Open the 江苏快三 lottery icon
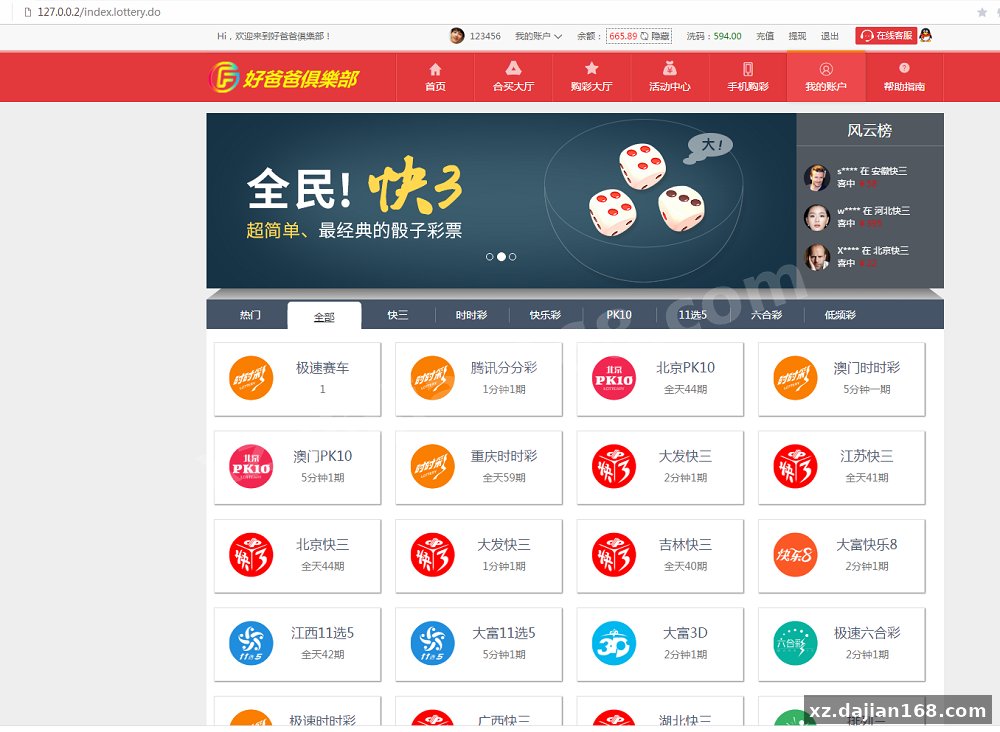This screenshot has width=1000, height=732. tap(795, 467)
